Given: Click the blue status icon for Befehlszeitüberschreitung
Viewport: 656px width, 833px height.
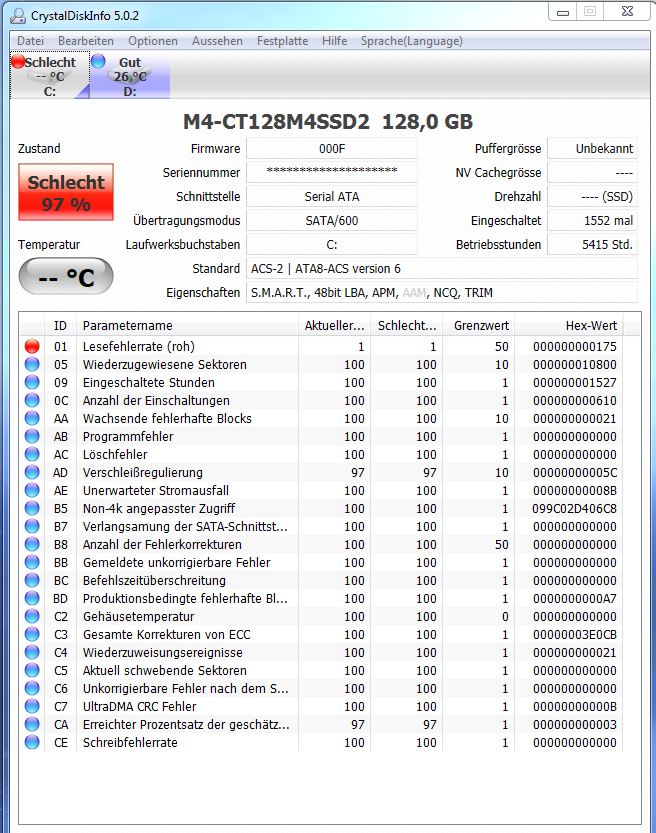Looking at the screenshot, I should (32, 581).
